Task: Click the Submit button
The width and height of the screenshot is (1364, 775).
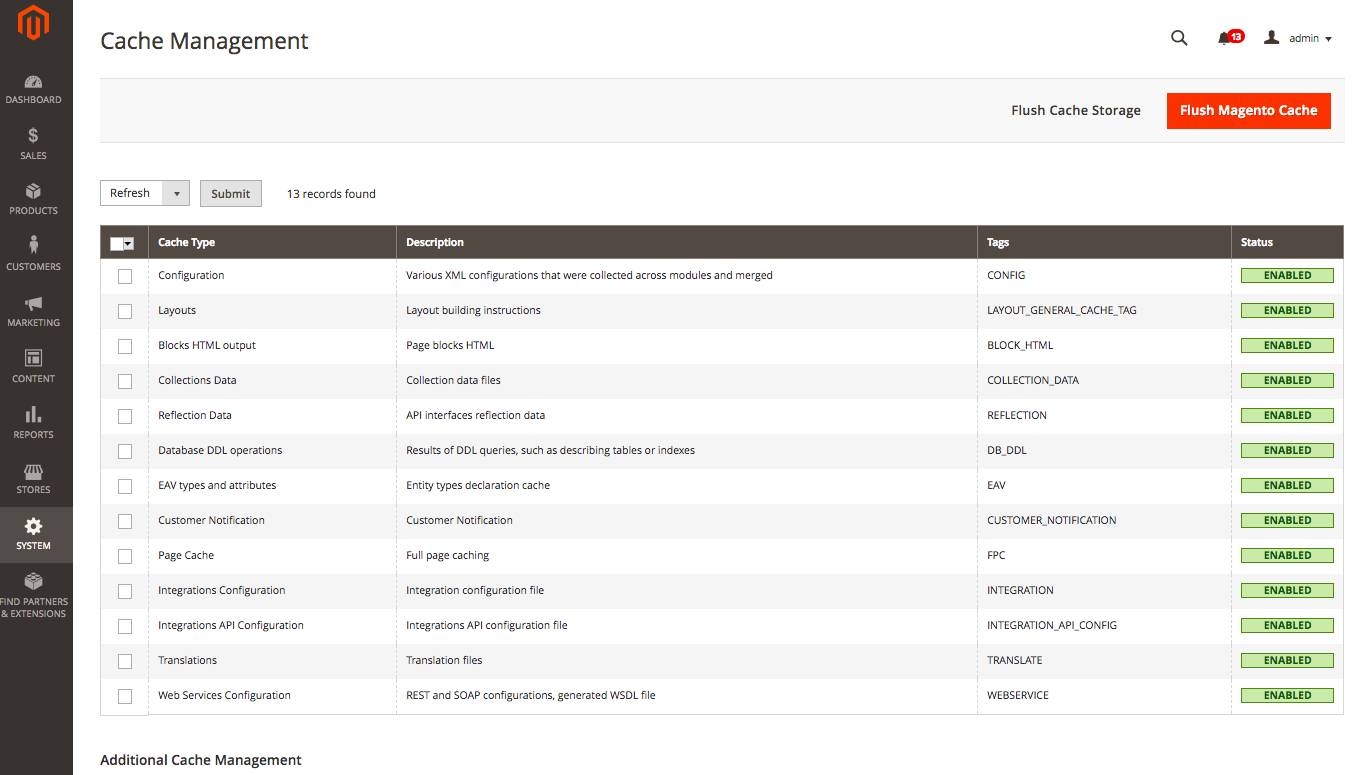Action: (231, 193)
